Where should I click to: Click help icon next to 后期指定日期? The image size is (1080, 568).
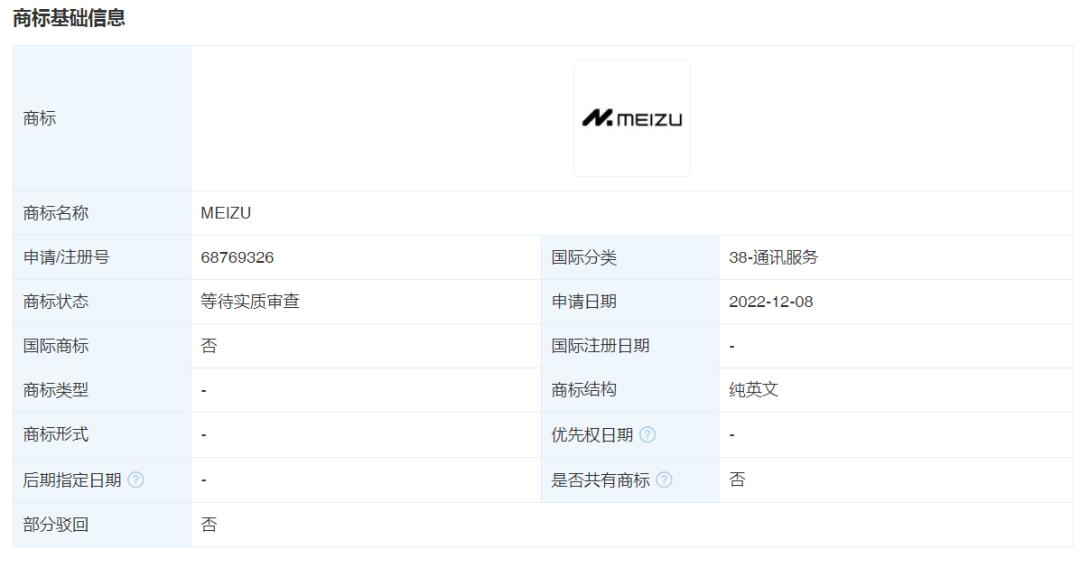136,480
